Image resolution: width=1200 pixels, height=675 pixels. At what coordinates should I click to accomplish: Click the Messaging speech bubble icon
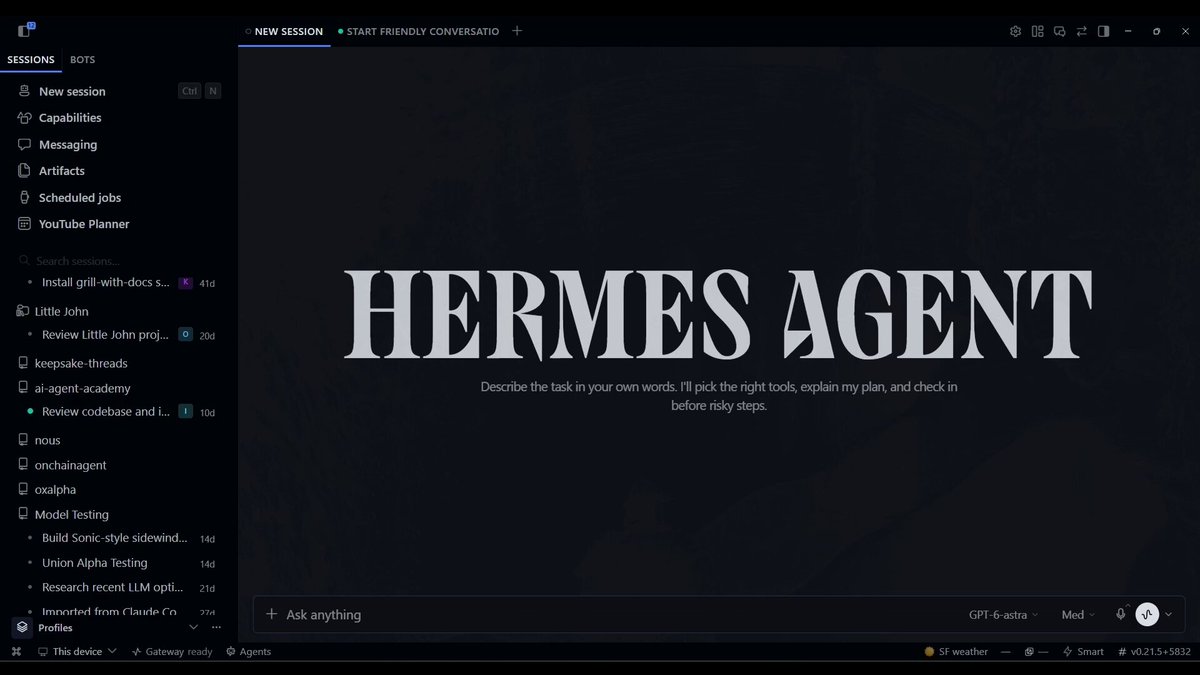25,145
